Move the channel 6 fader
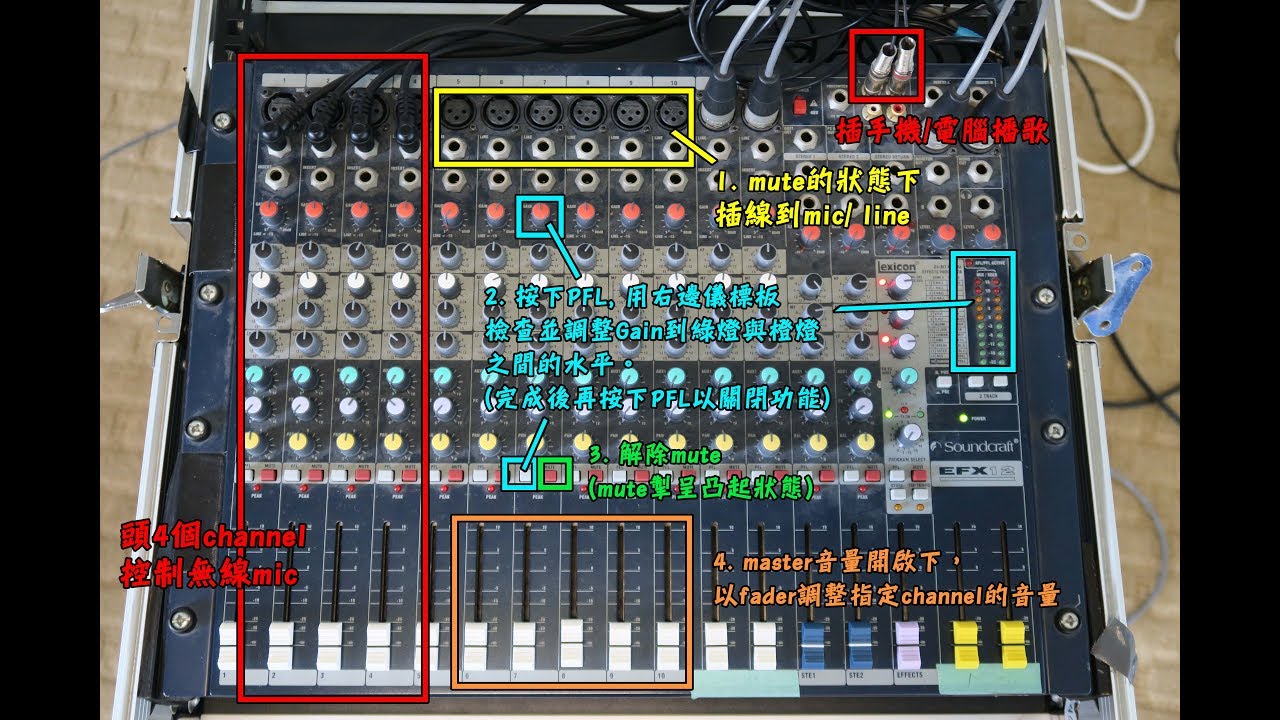1280x720 pixels. coord(477,645)
